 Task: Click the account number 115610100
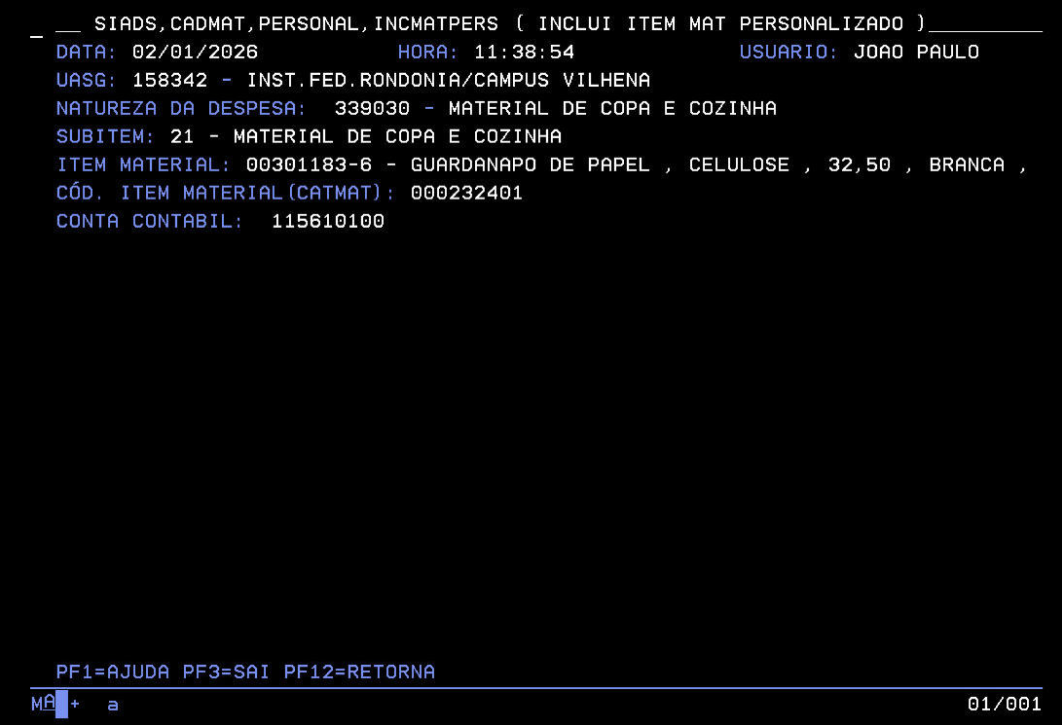(x=328, y=221)
